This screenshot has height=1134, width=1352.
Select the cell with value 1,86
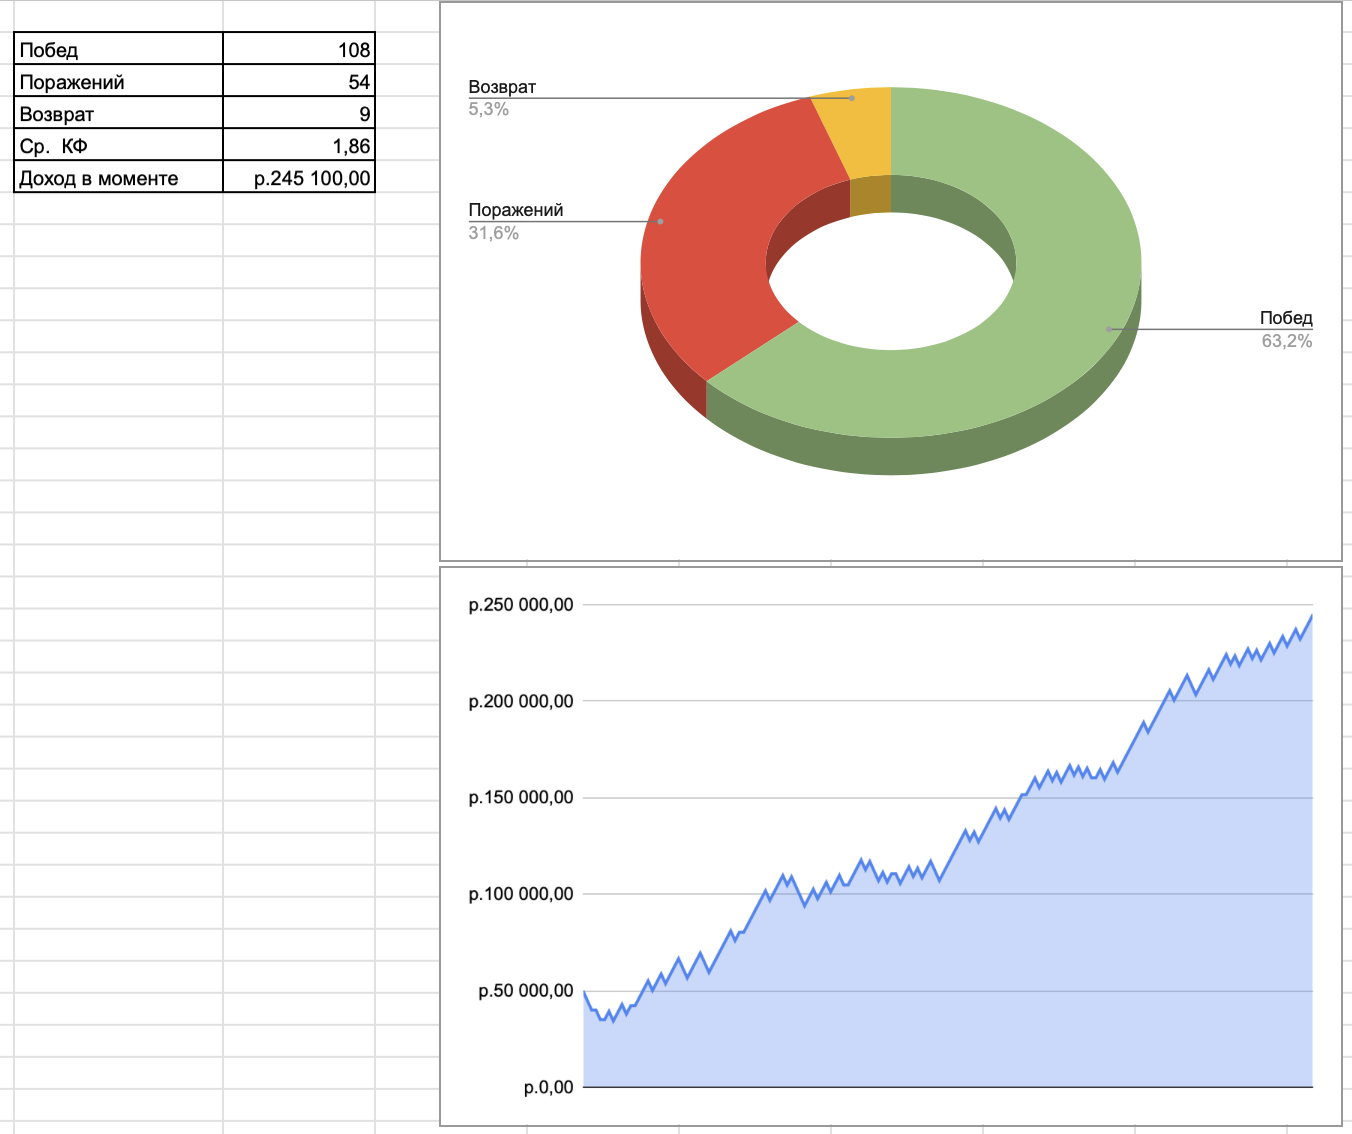pos(298,145)
